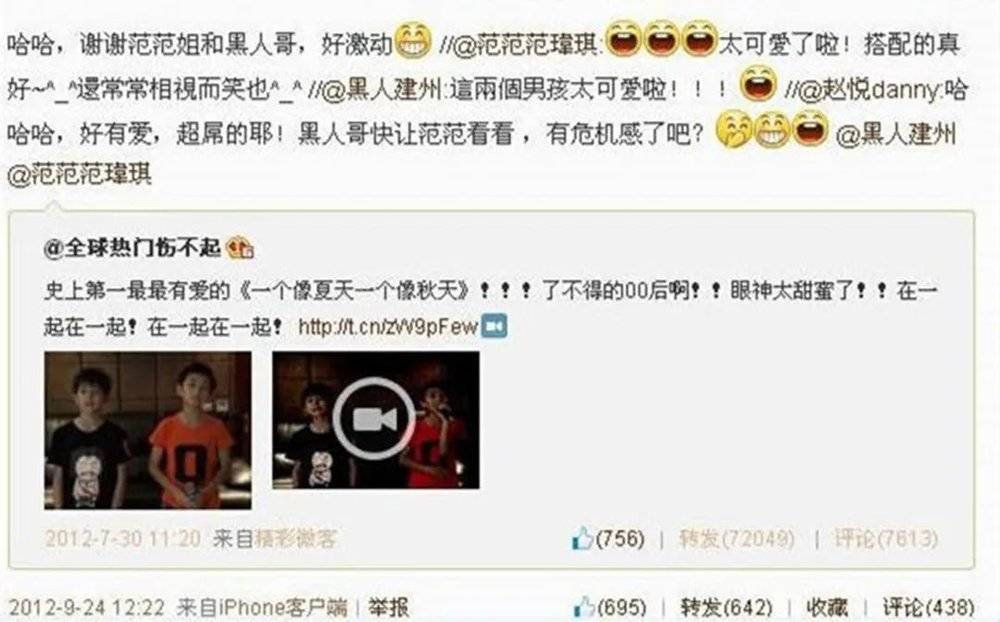Open 评论(7613) on the original post

point(886,539)
